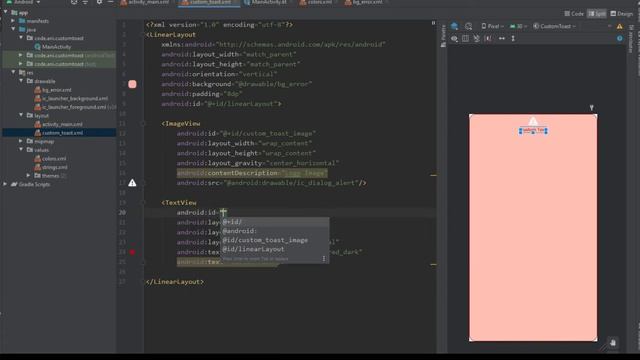Collapse the layout folder
640x360 pixels.
pos(21,115)
